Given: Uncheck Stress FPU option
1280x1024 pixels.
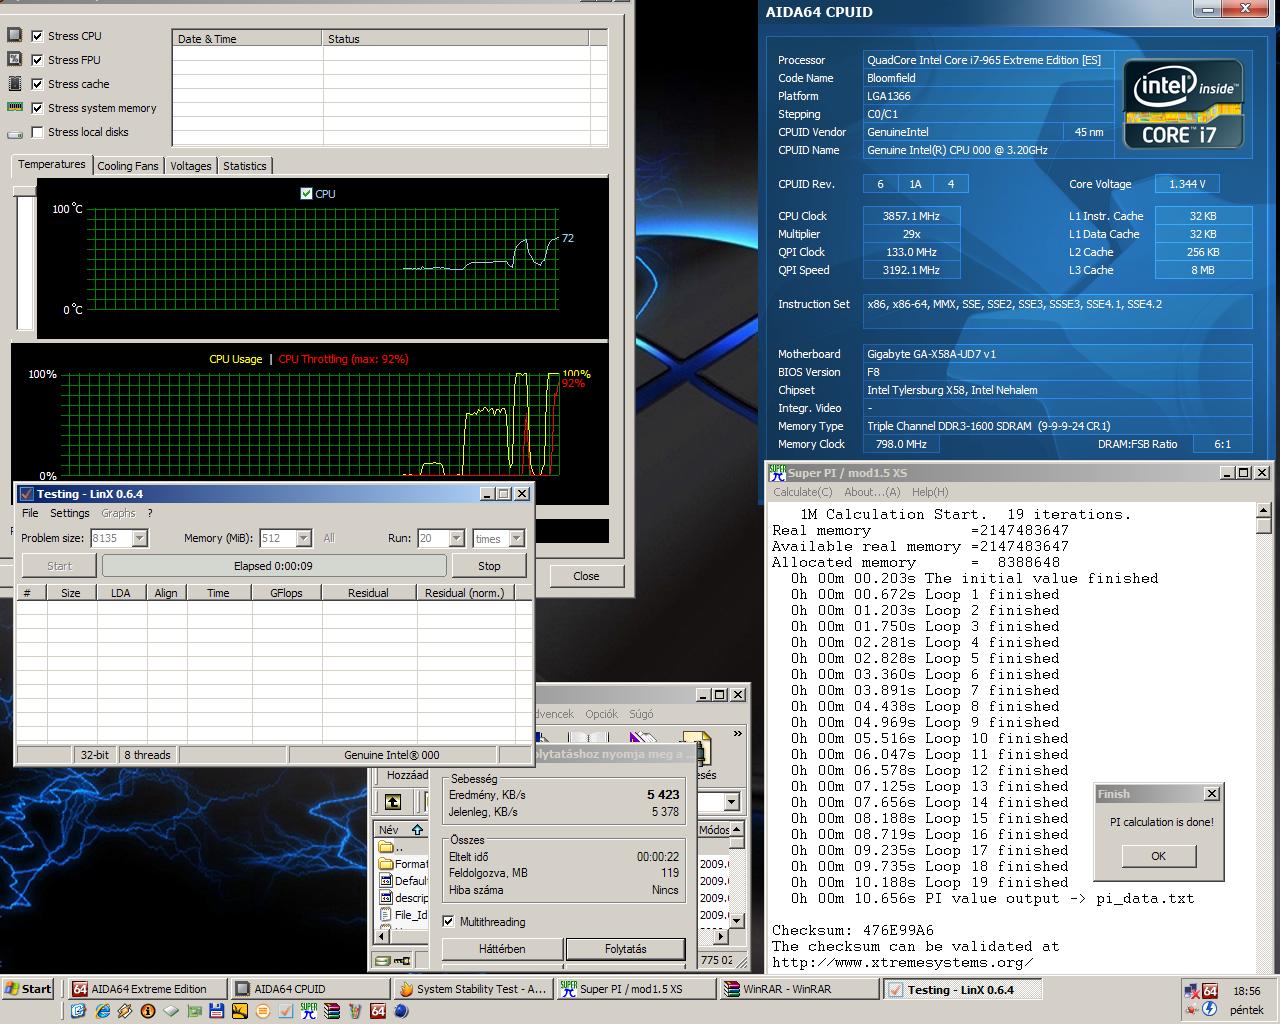Looking at the screenshot, I should tap(37, 60).
